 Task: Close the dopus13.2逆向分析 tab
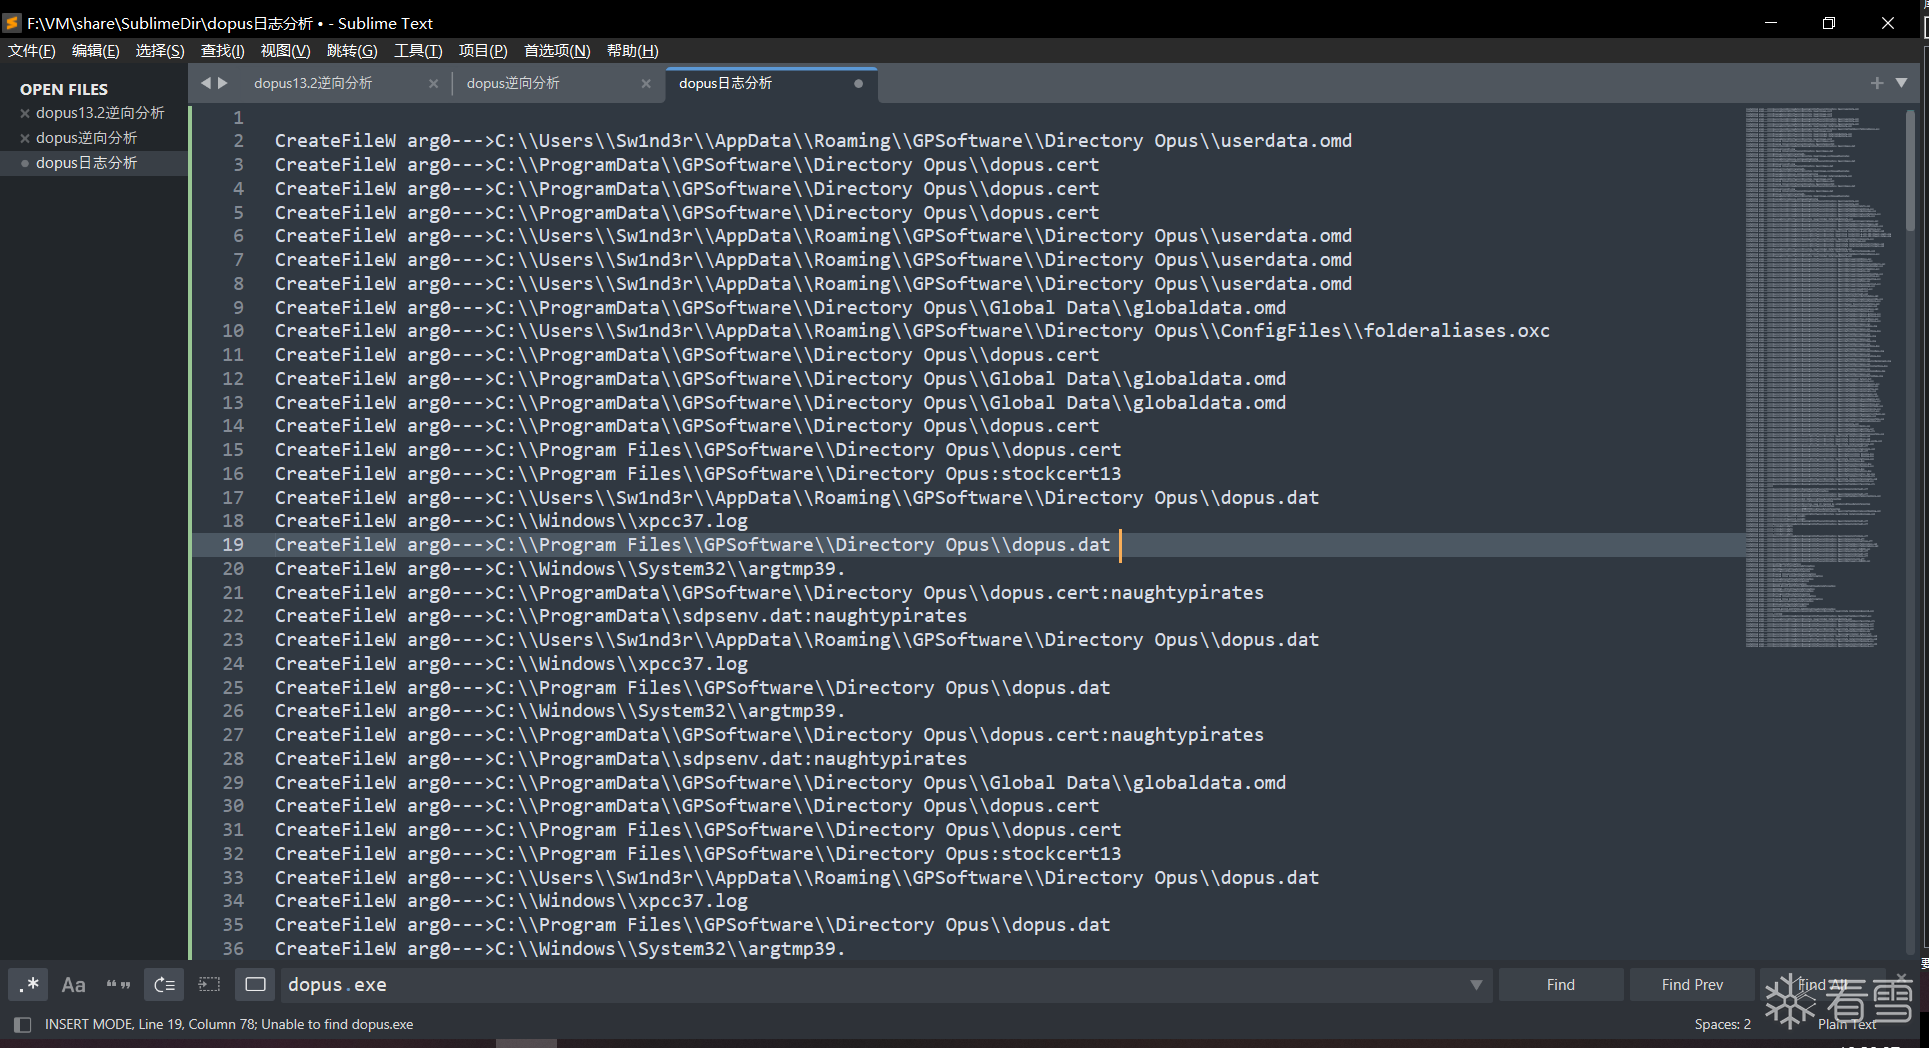pos(433,84)
